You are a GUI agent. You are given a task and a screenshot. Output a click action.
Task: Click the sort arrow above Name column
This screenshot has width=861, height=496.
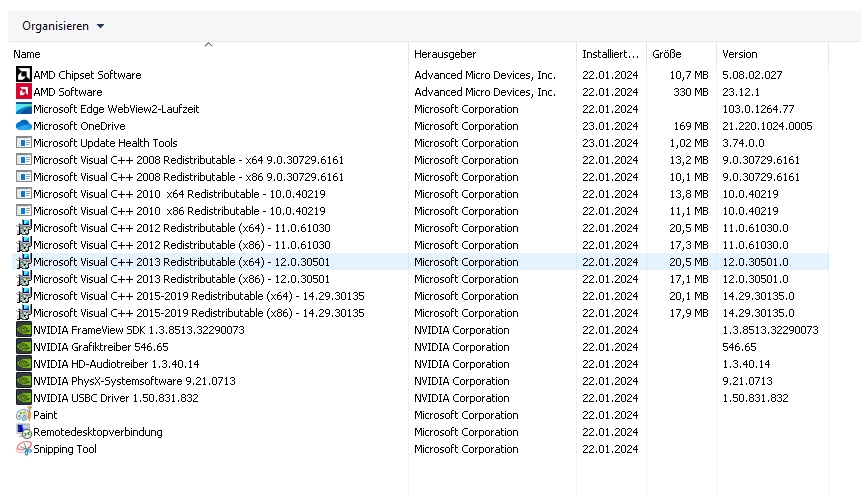click(208, 44)
